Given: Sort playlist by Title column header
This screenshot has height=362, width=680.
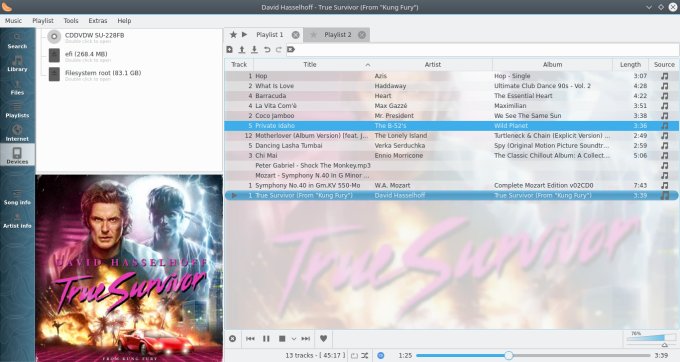Looking at the screenshot, I should click(x=310, y=65).
